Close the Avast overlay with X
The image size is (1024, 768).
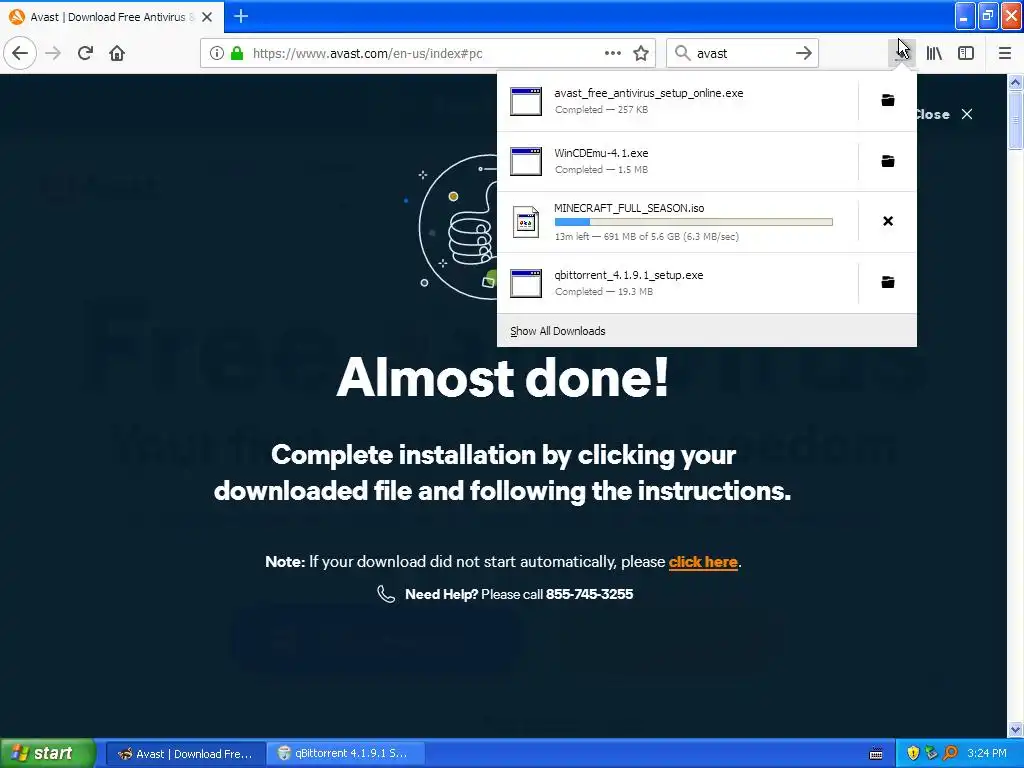967,114
